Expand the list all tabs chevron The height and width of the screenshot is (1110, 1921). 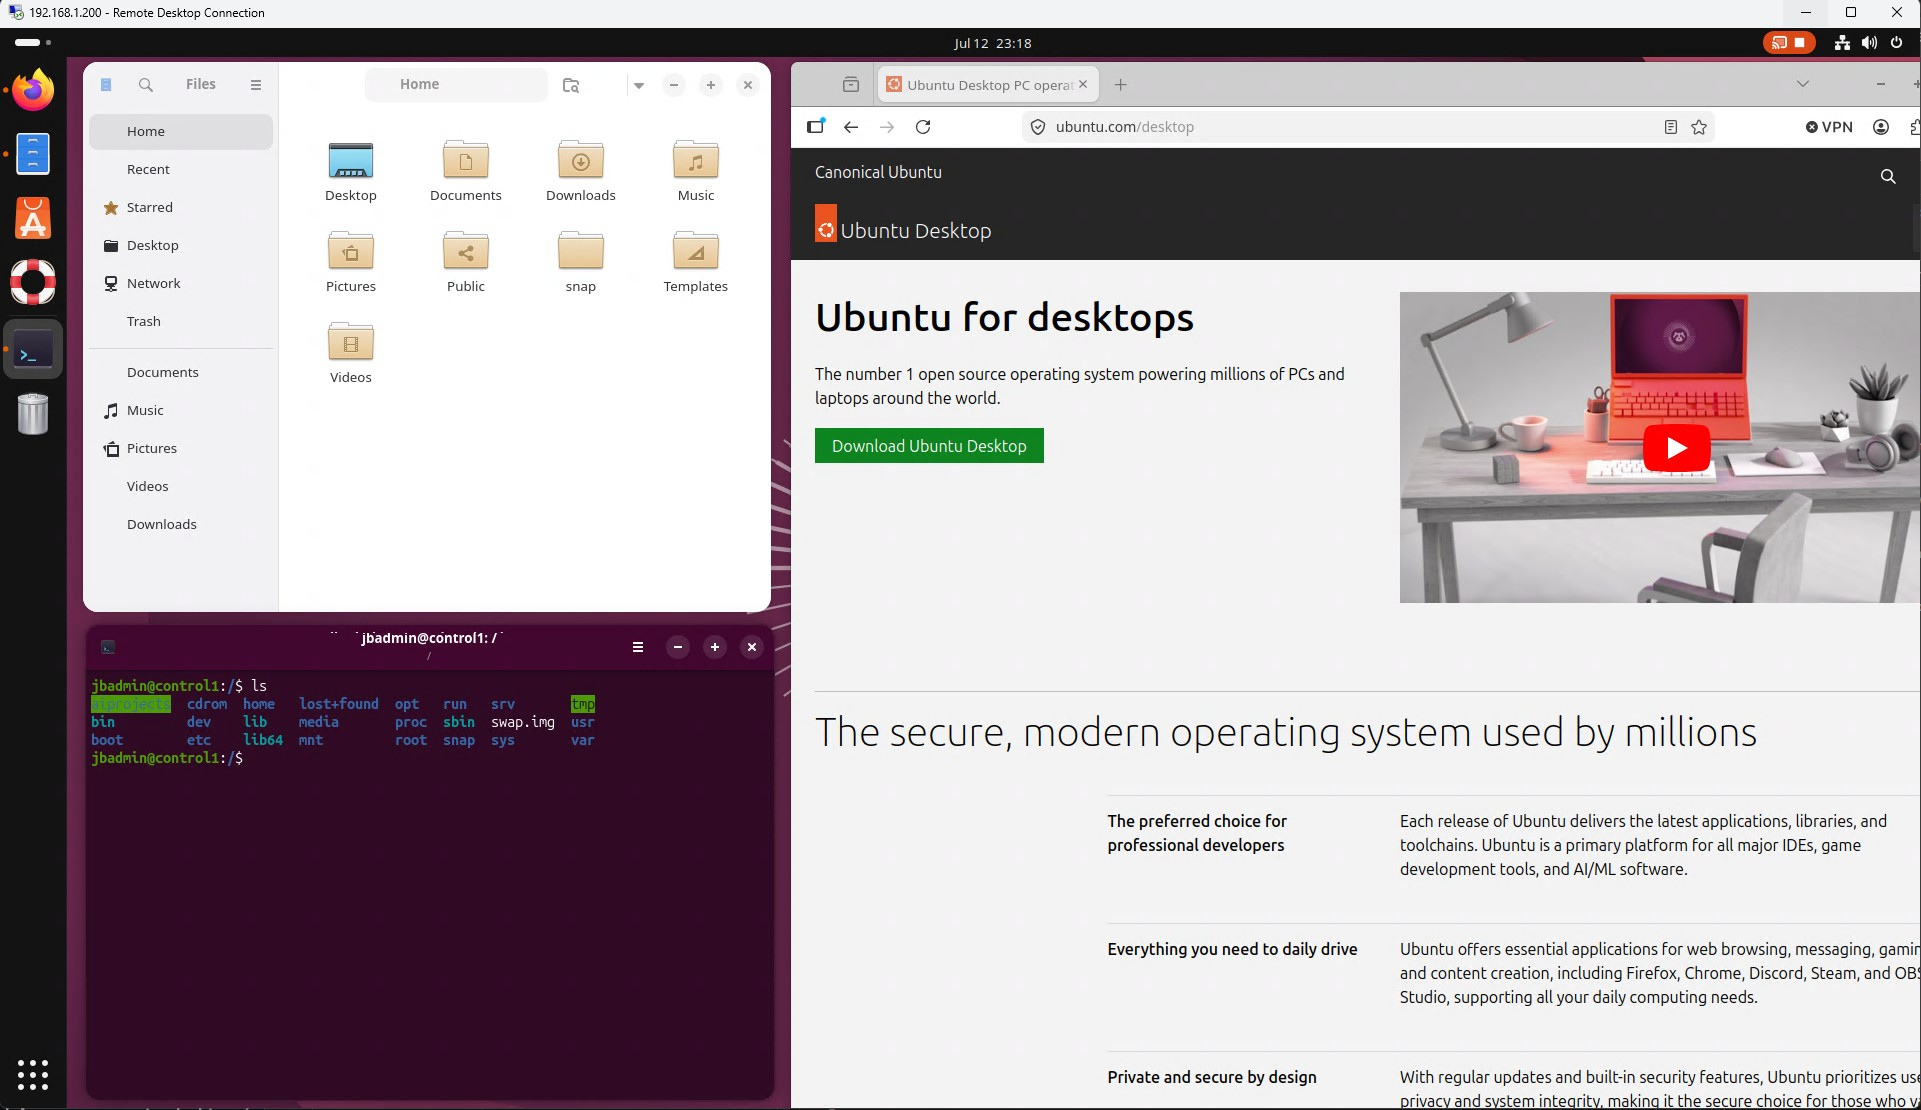coord(1803,84)
